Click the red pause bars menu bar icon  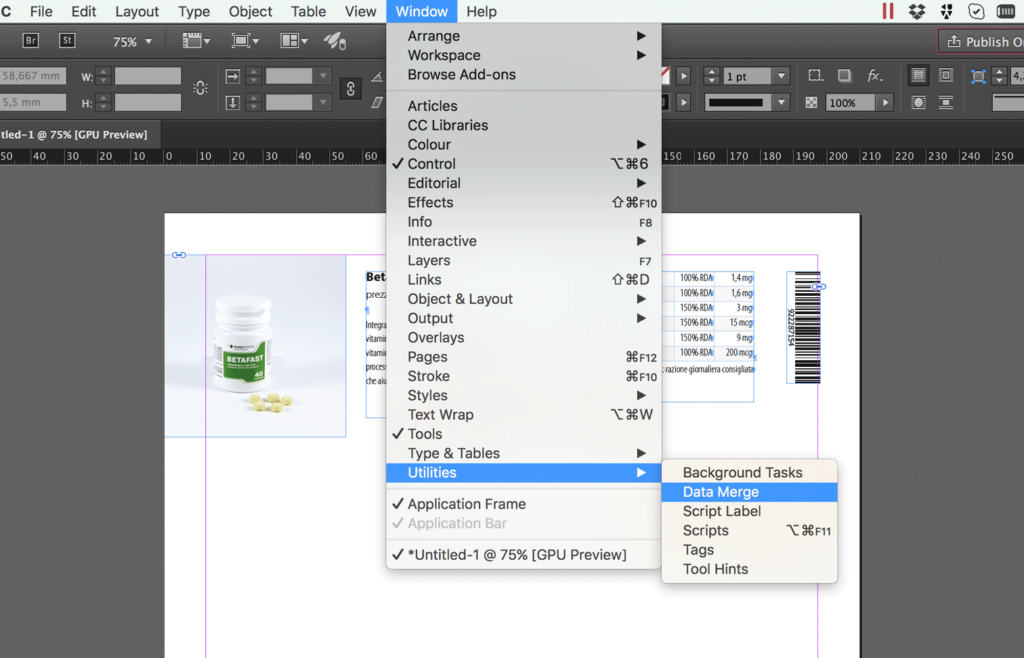click(x=888, y=11)
